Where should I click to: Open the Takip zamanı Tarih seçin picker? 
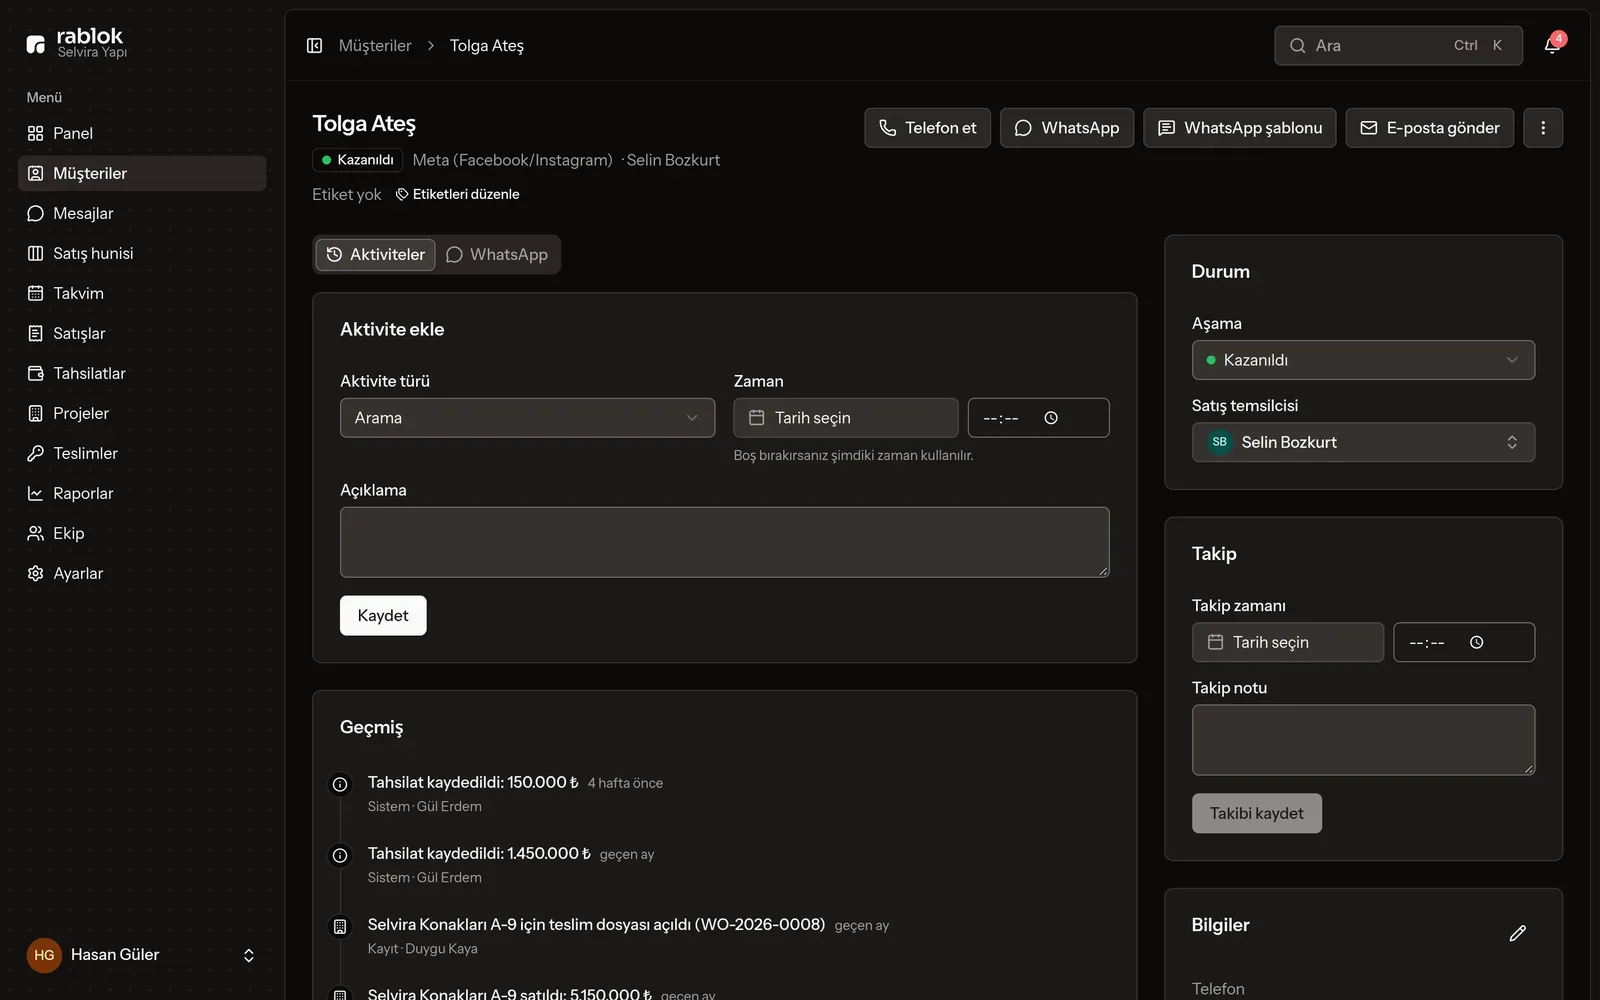[x=1288, y=642]
